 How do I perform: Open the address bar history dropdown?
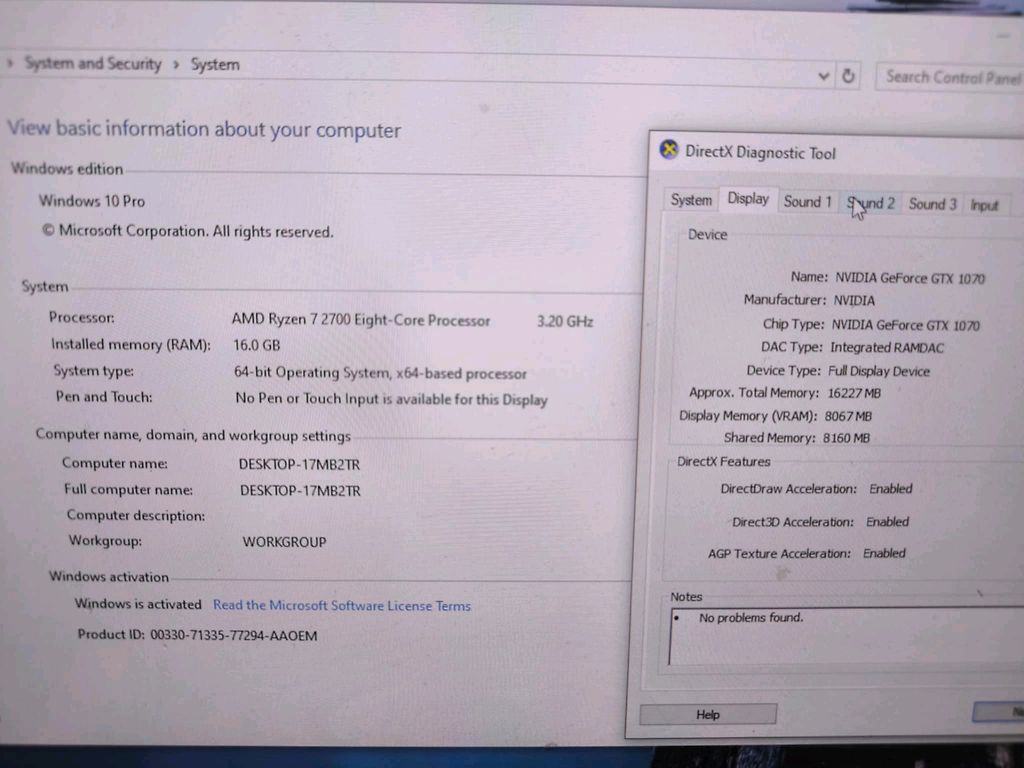click(x=824, y=76)
